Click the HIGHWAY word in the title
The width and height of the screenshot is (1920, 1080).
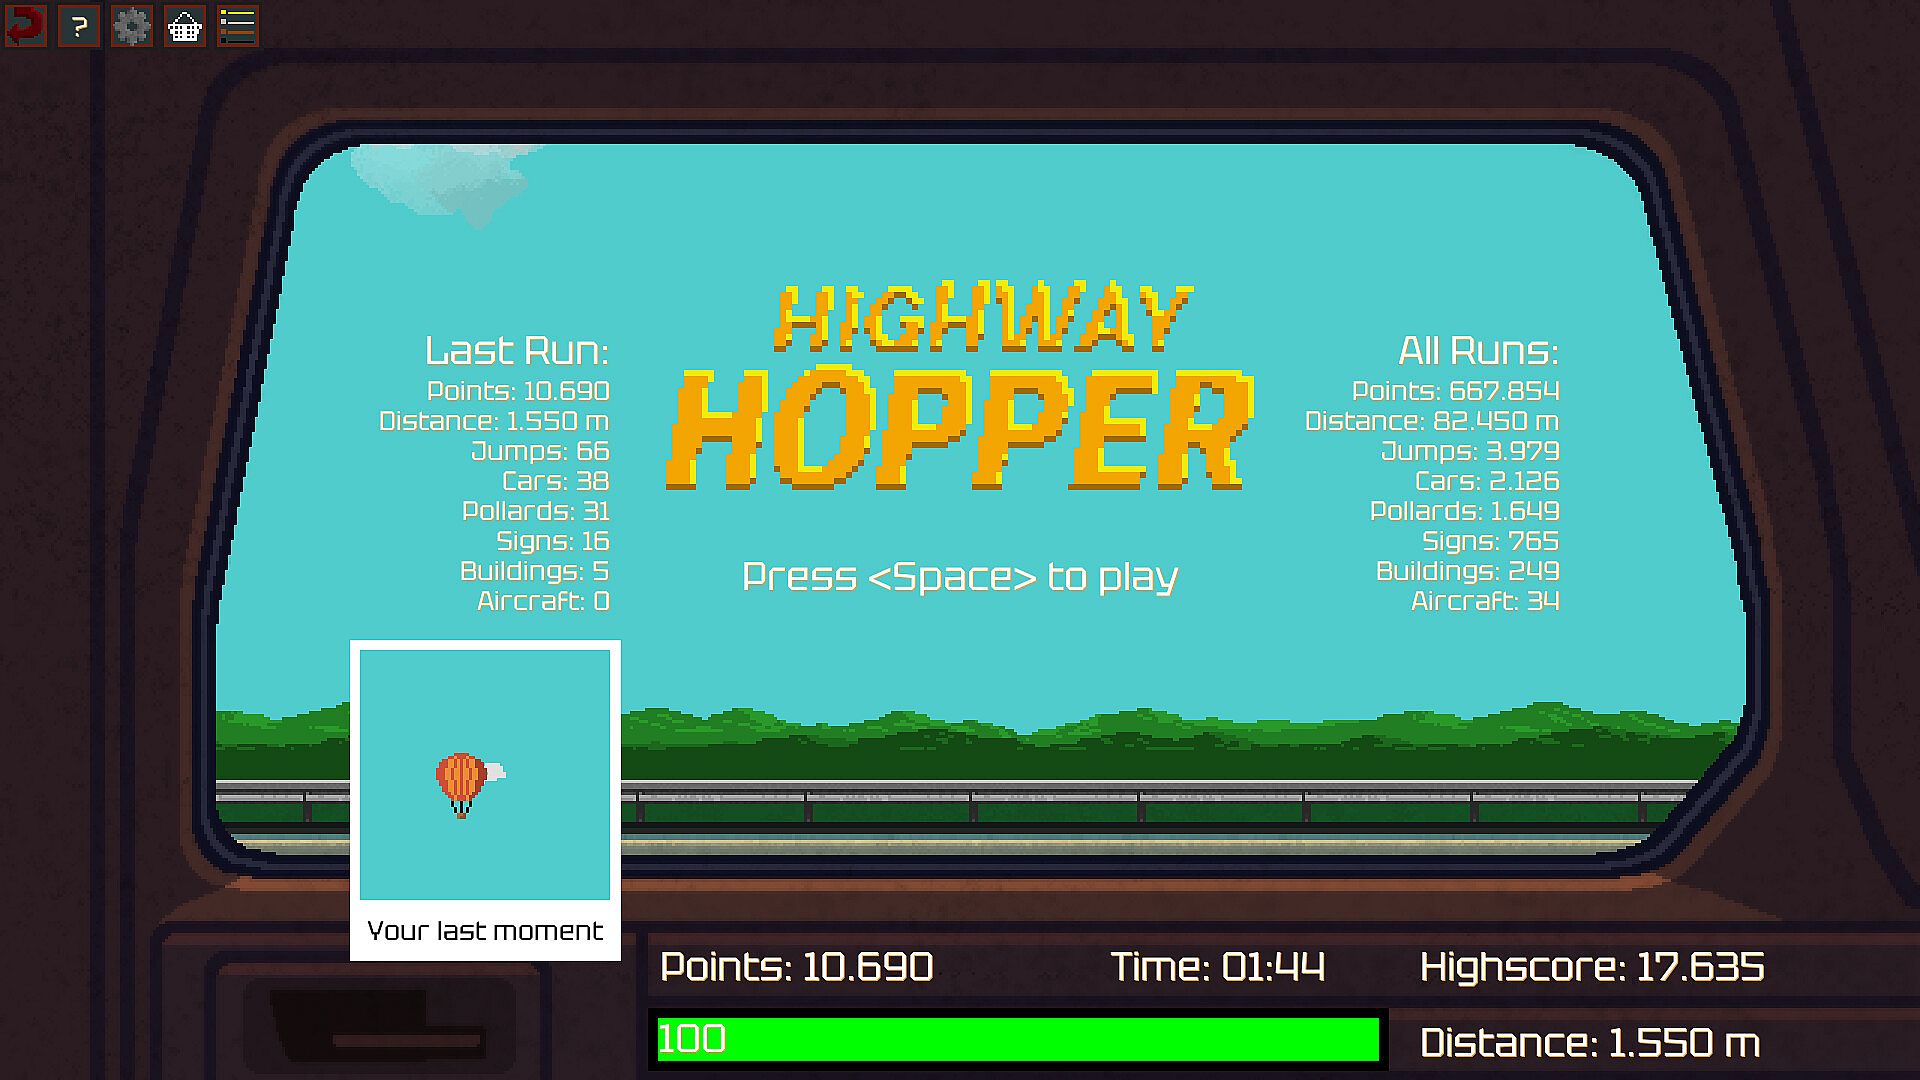[983, 318]
